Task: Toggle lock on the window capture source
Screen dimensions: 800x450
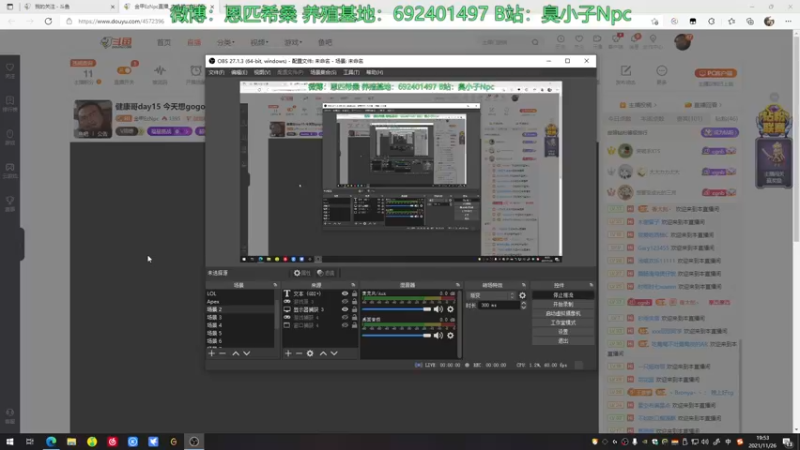Action: 354,326
